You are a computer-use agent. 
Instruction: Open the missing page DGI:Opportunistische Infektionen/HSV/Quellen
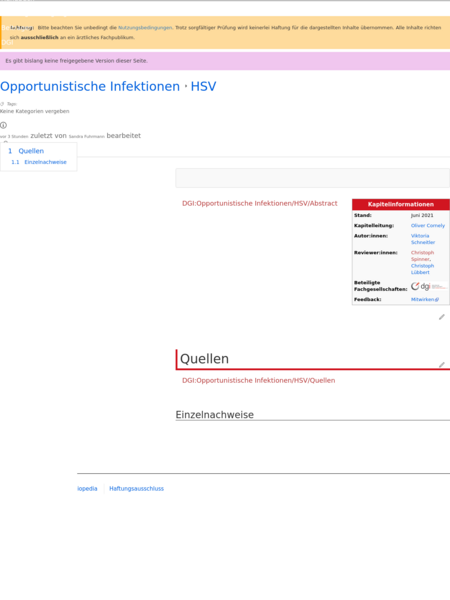(x=259, y=380)
